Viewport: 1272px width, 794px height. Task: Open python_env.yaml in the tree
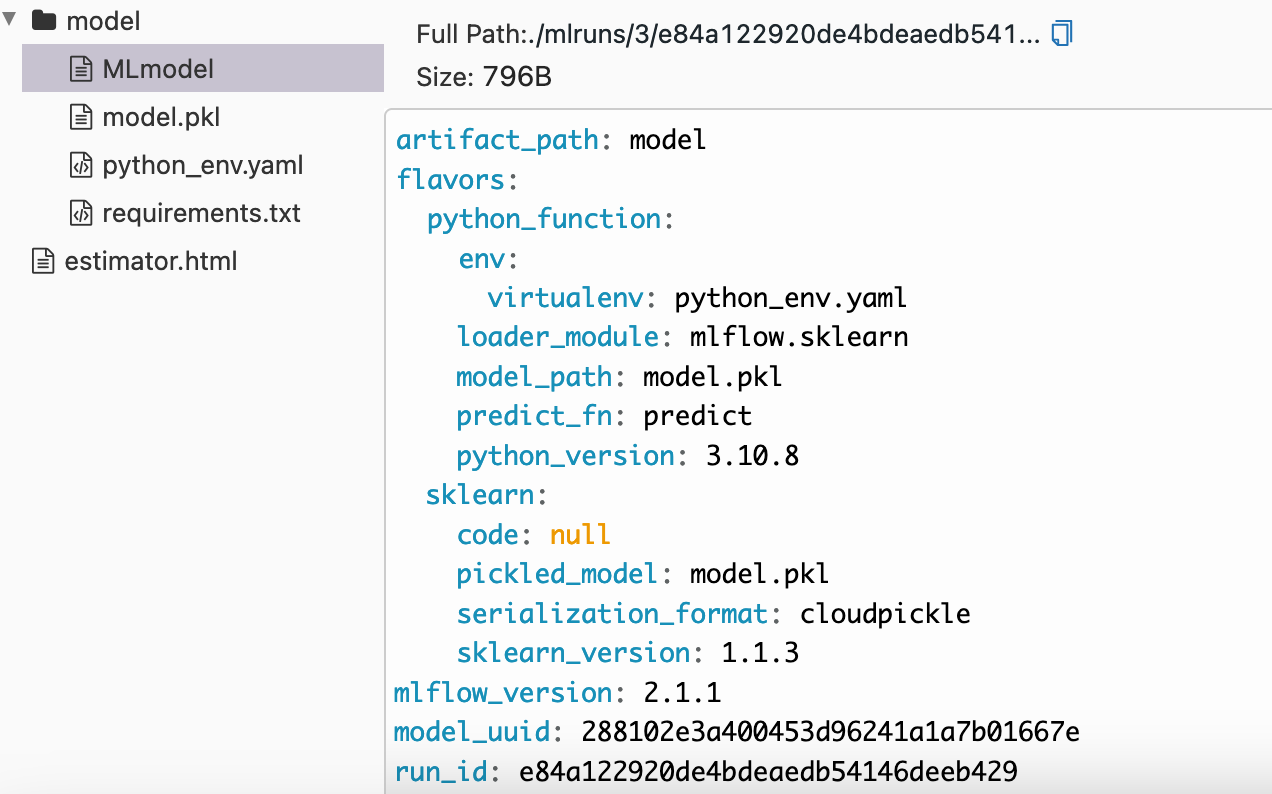click(x=203, y=165)
